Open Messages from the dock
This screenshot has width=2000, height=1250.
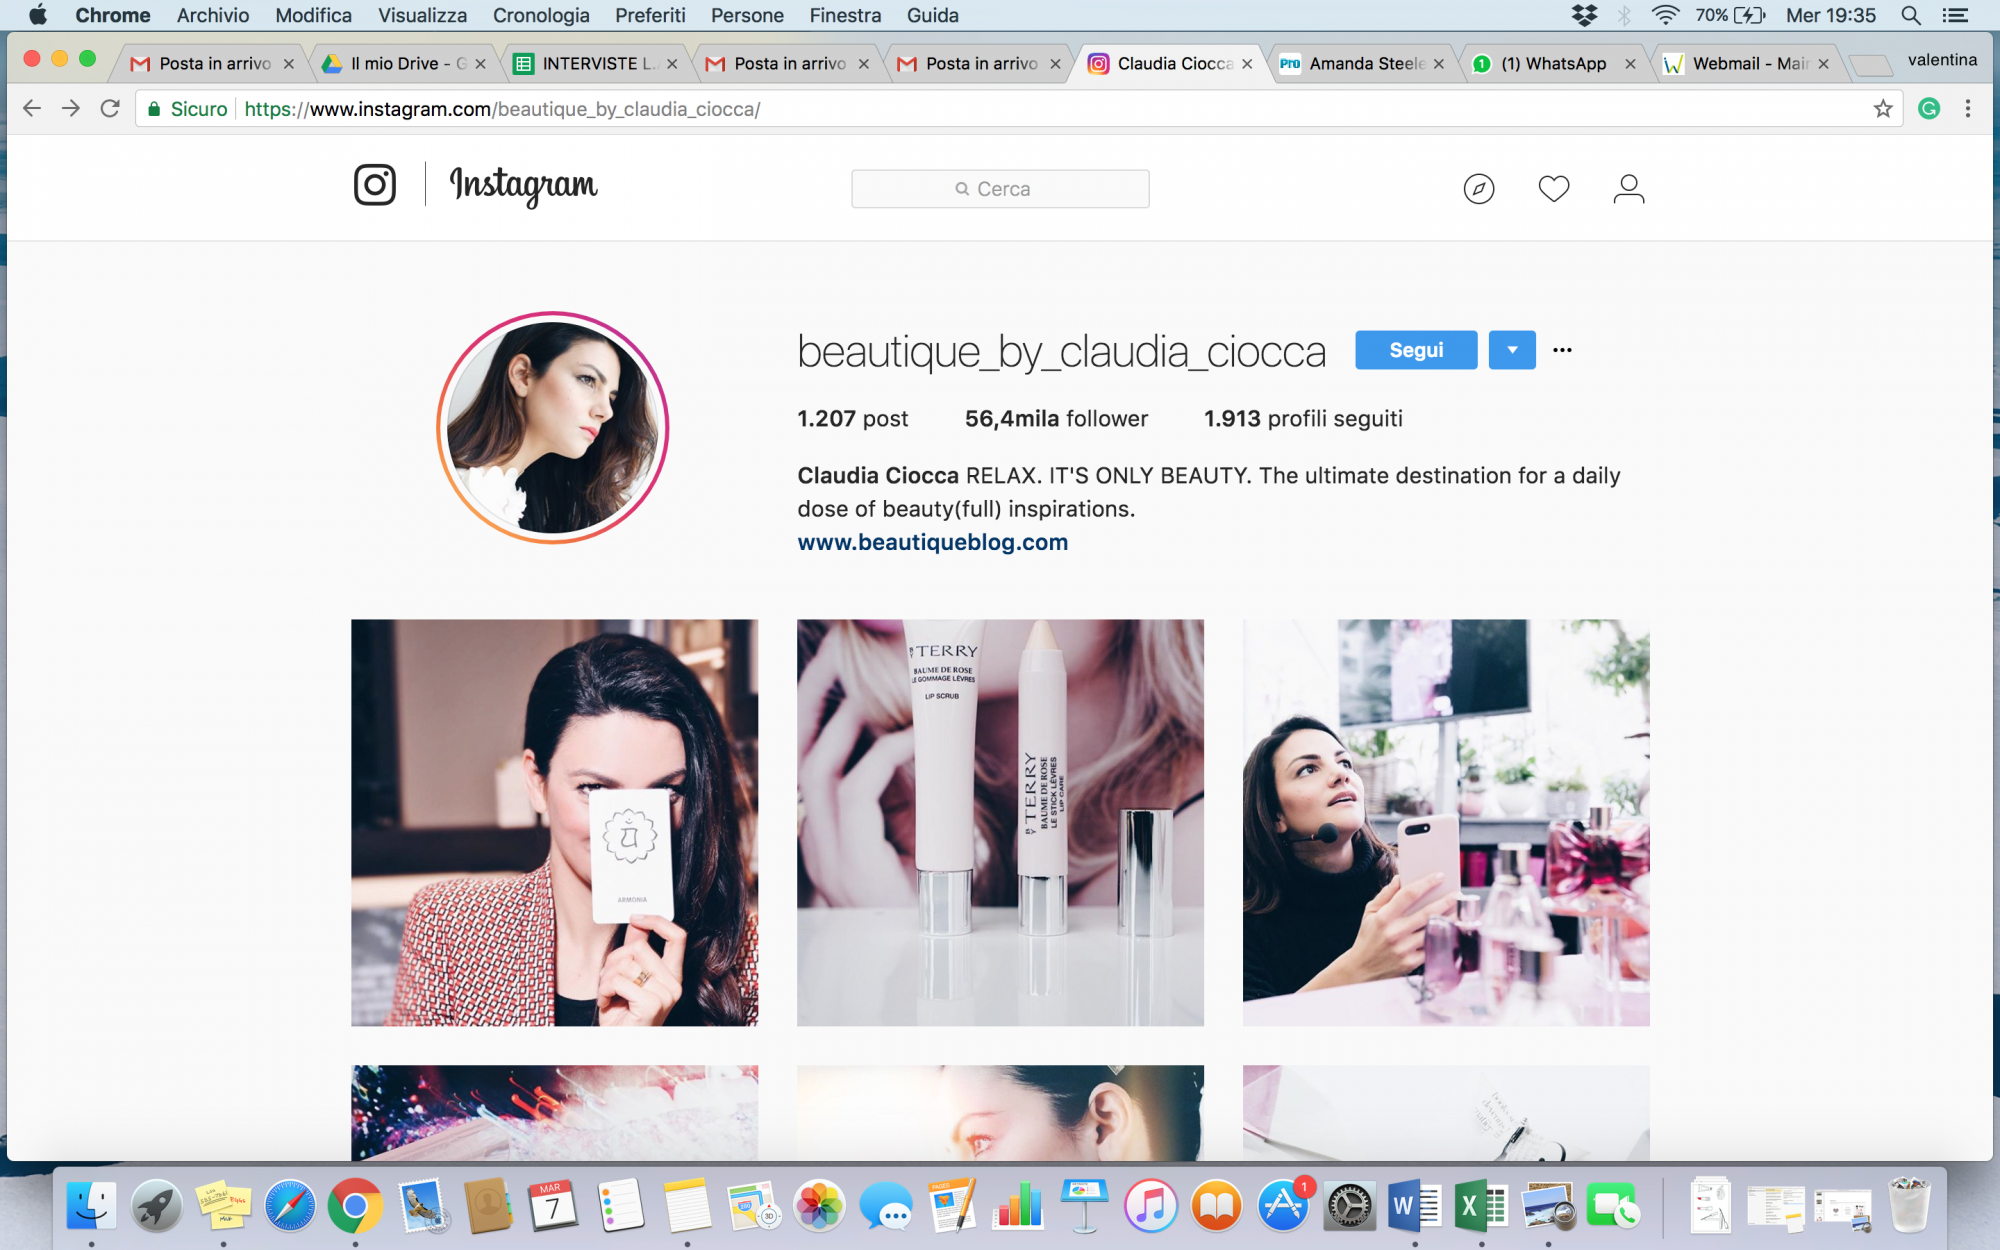pyautogui.click(x=886, y=1206)
